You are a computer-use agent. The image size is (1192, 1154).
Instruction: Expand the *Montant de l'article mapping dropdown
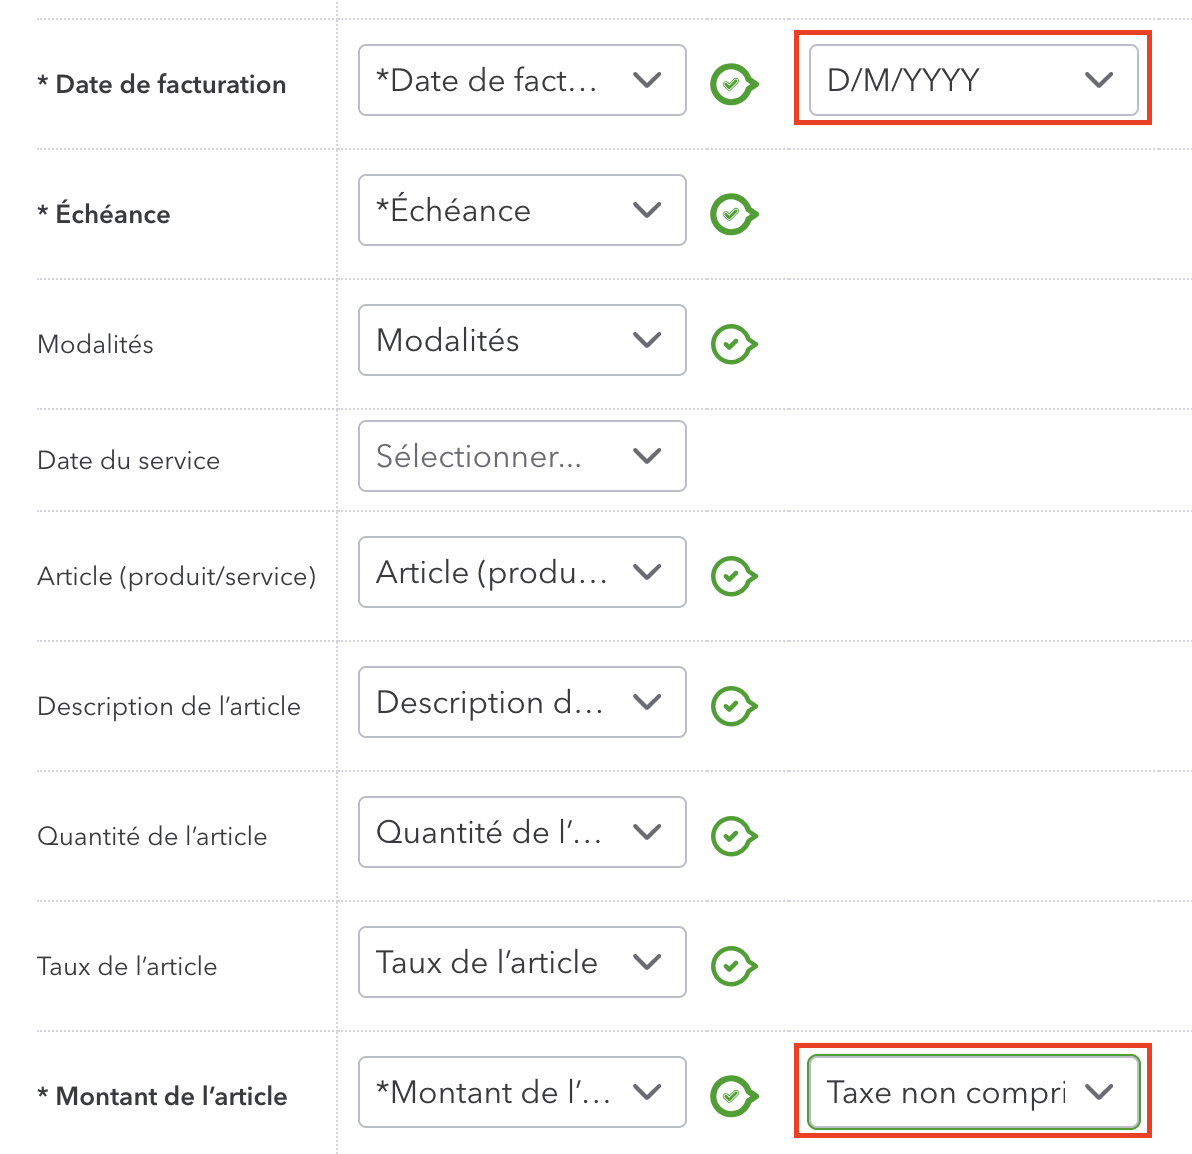[x=522, y=1092]
